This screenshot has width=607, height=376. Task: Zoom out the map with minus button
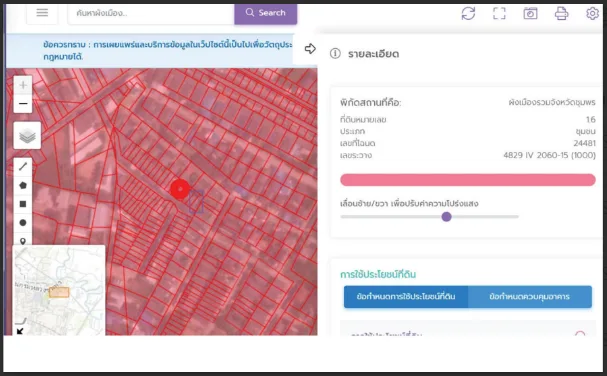[23, 104]
